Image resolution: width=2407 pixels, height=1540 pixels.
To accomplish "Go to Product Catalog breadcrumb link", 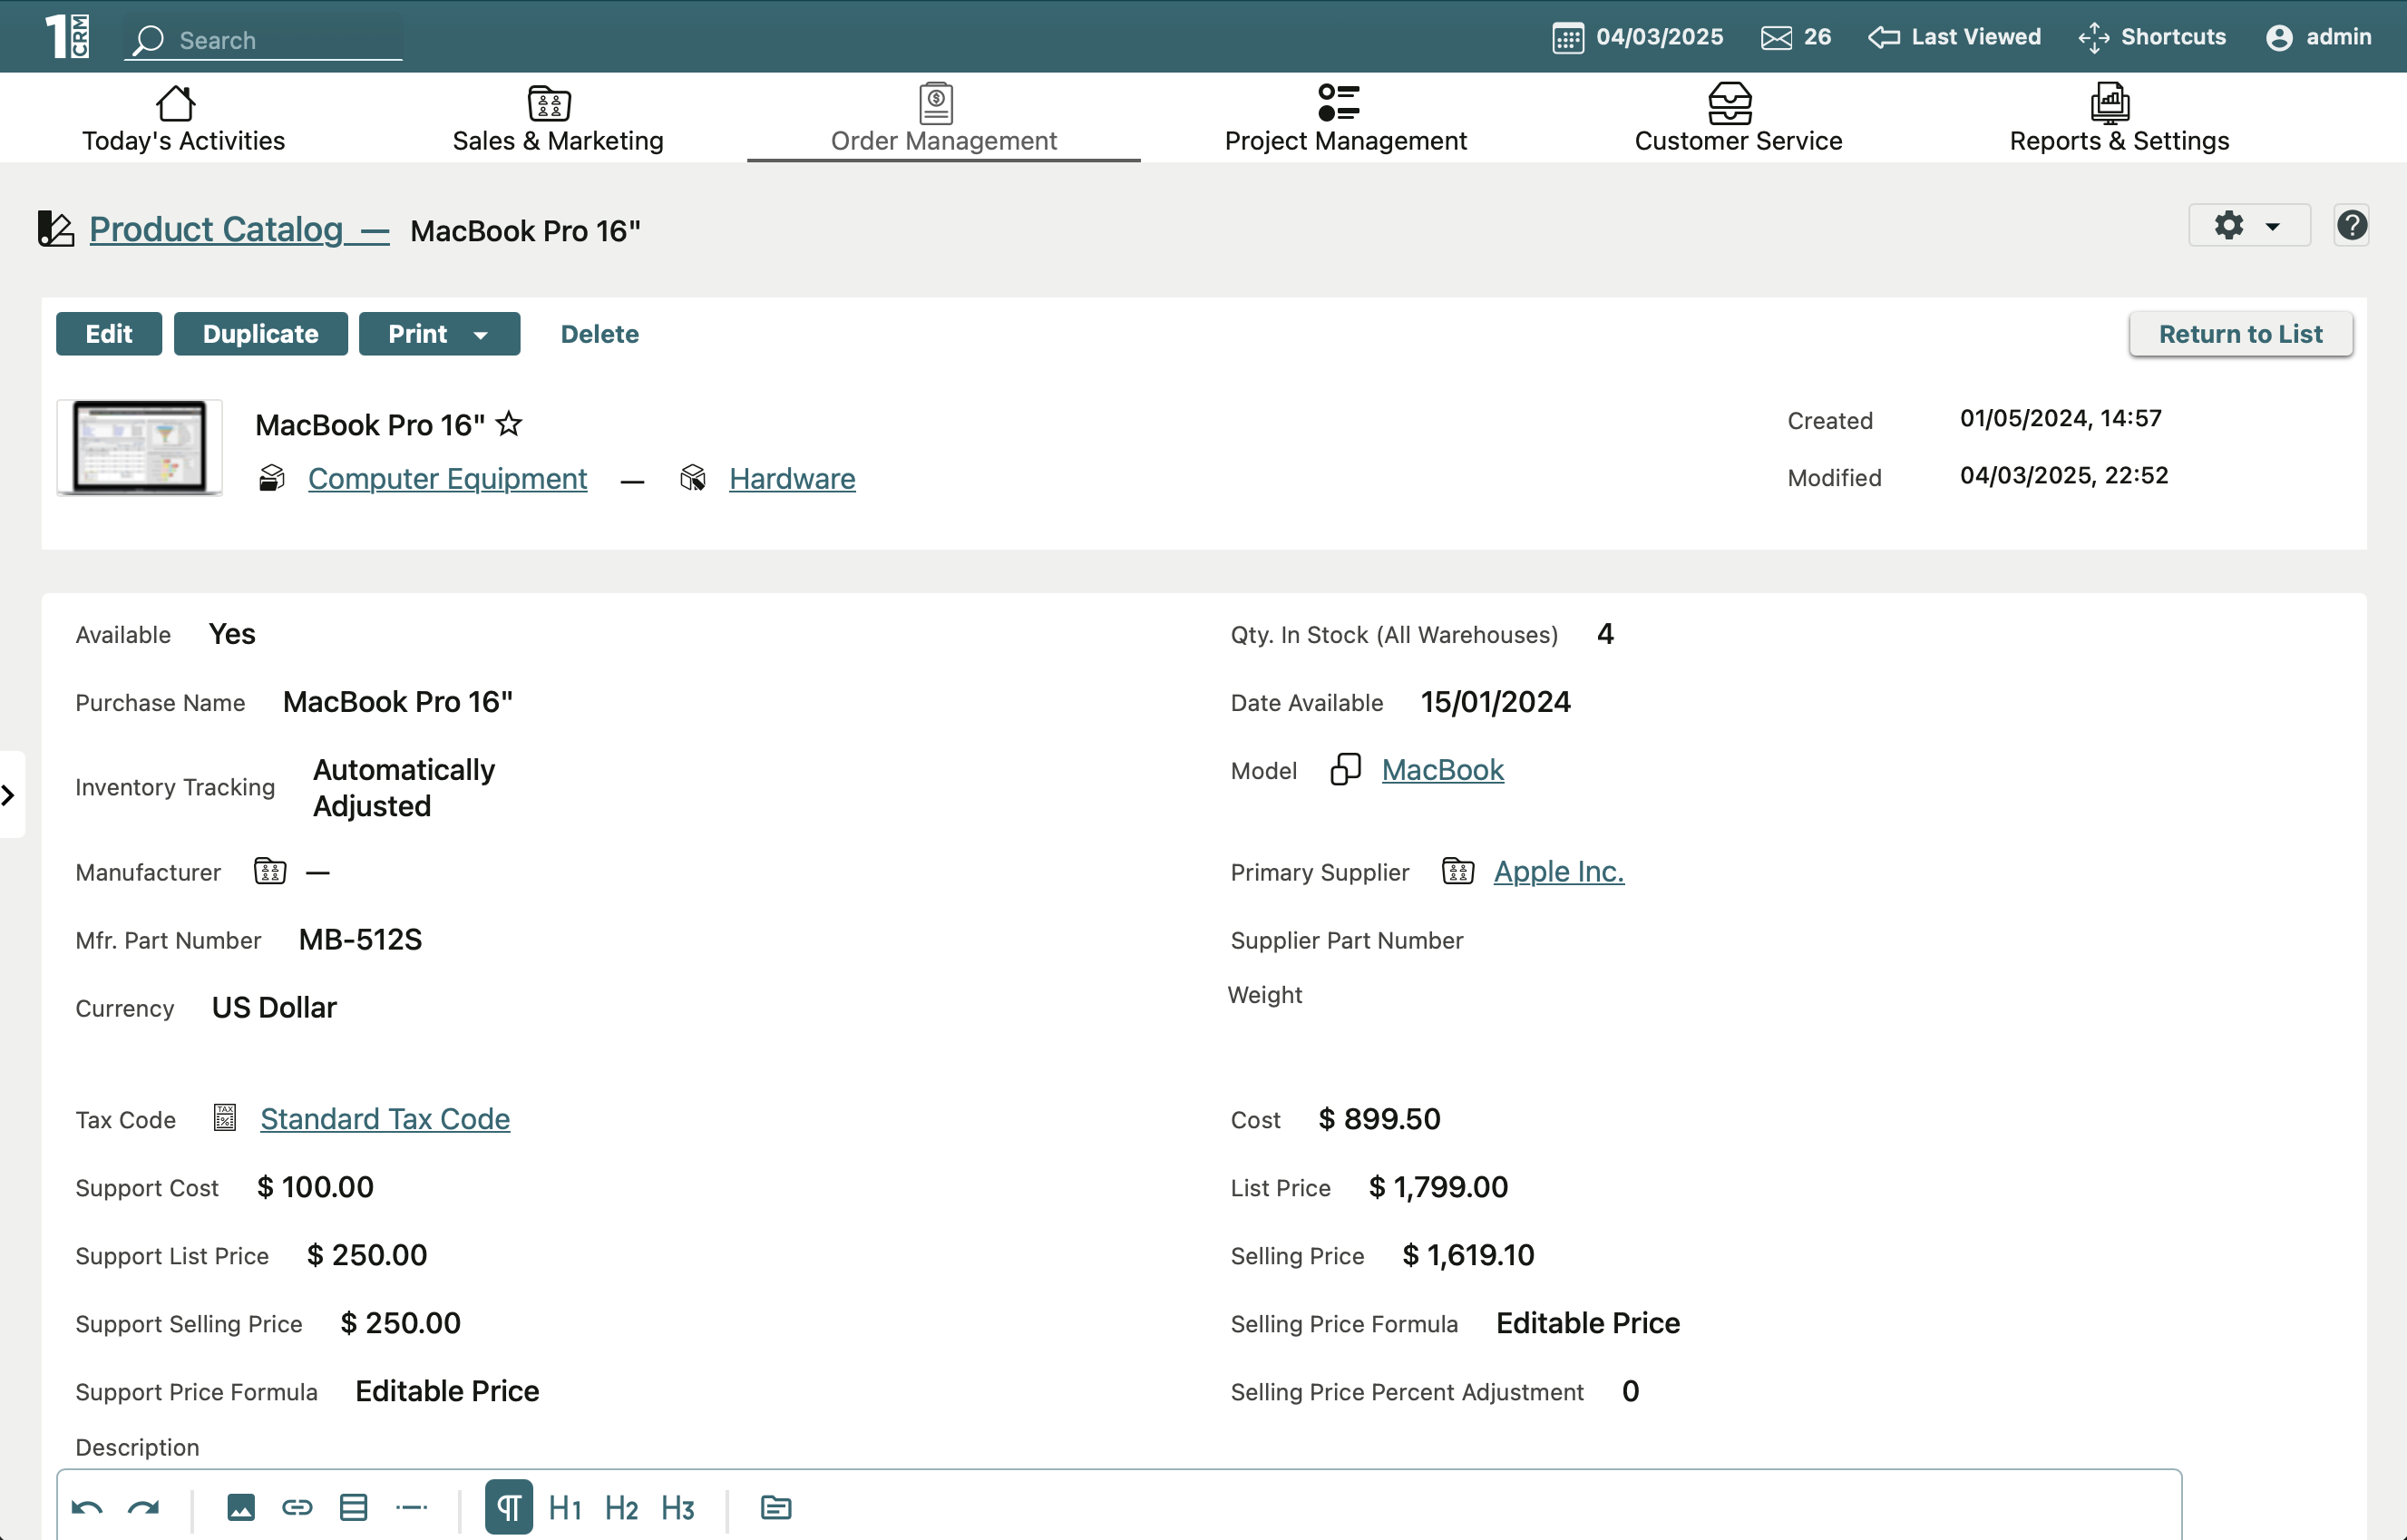I will (x=239, y=230).
